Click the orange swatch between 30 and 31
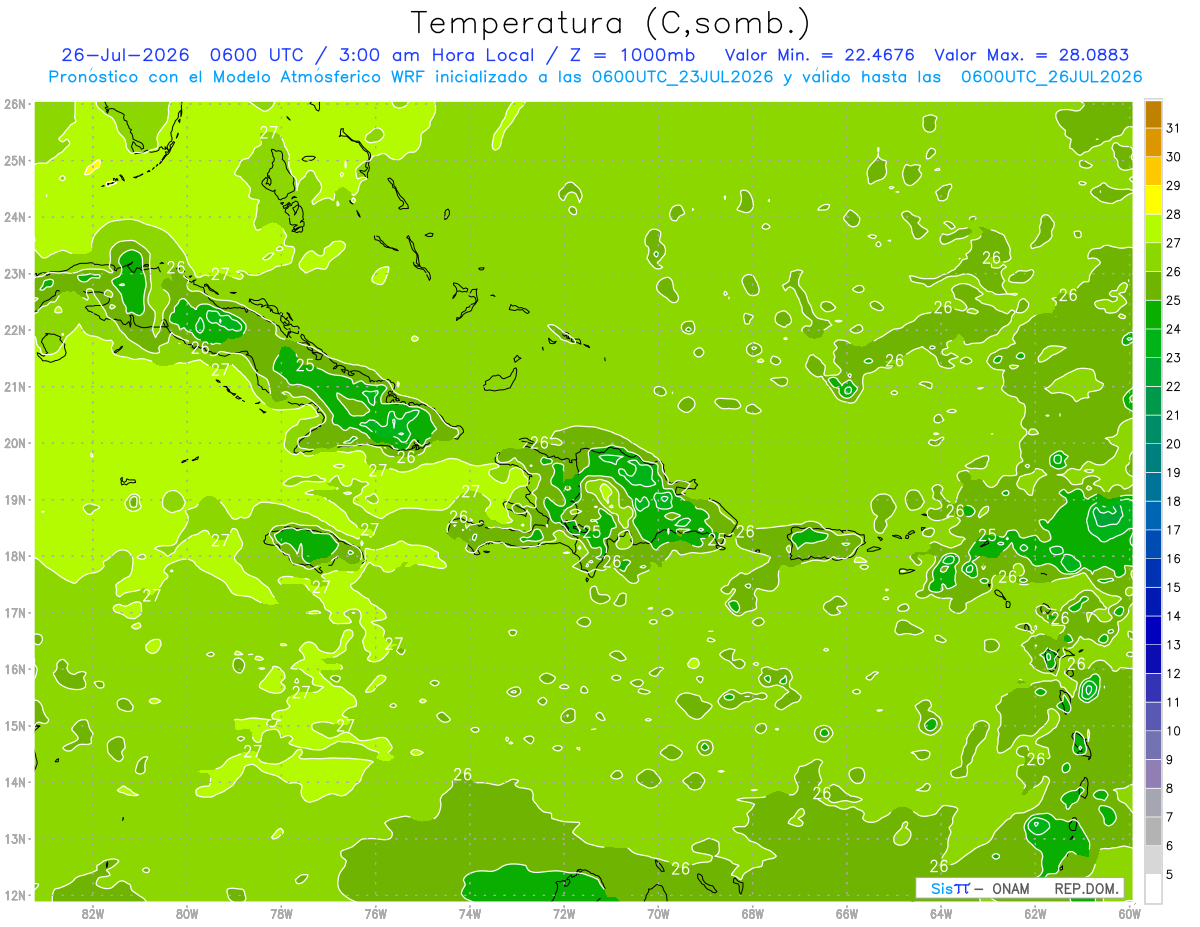Image resolution: width=1200 pixels, height=927 pixels. pos(1153,142)
